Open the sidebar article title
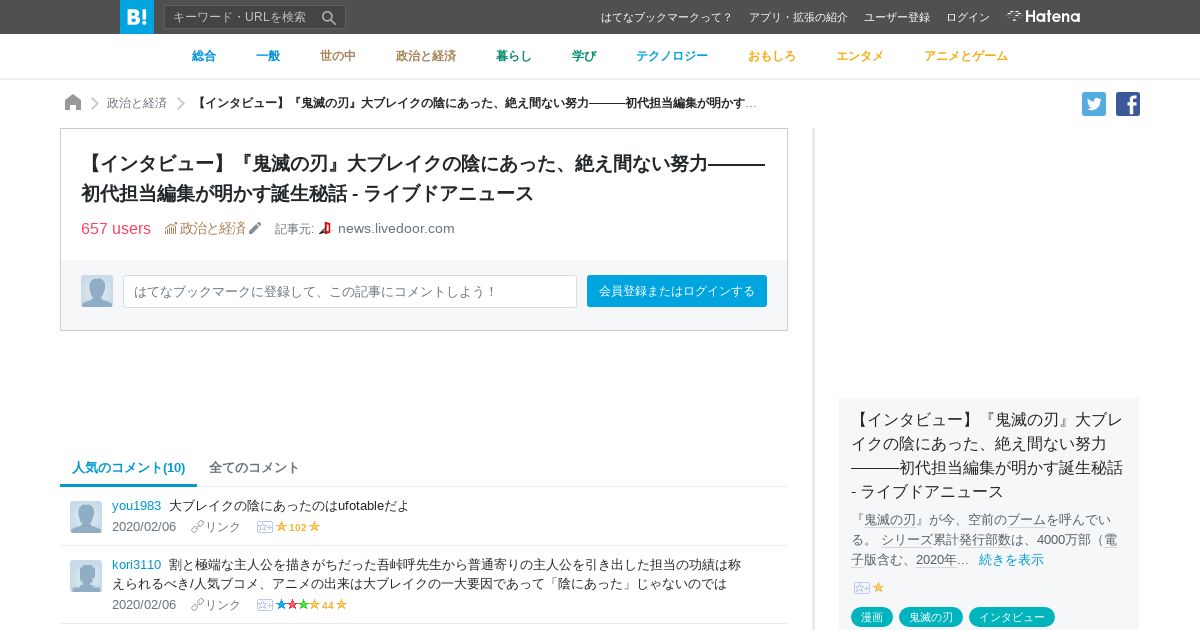Viewport: 1200px width, 630px height. 987,455
